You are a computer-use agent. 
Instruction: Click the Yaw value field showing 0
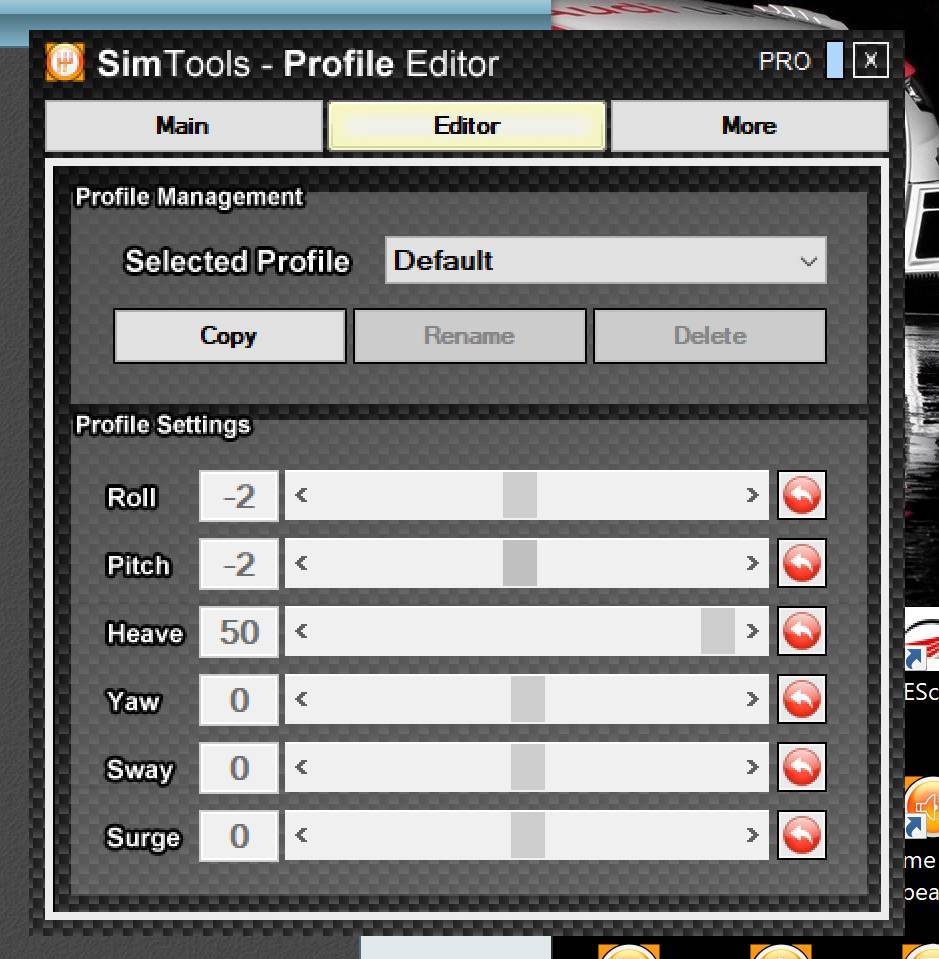click(239, 699)
